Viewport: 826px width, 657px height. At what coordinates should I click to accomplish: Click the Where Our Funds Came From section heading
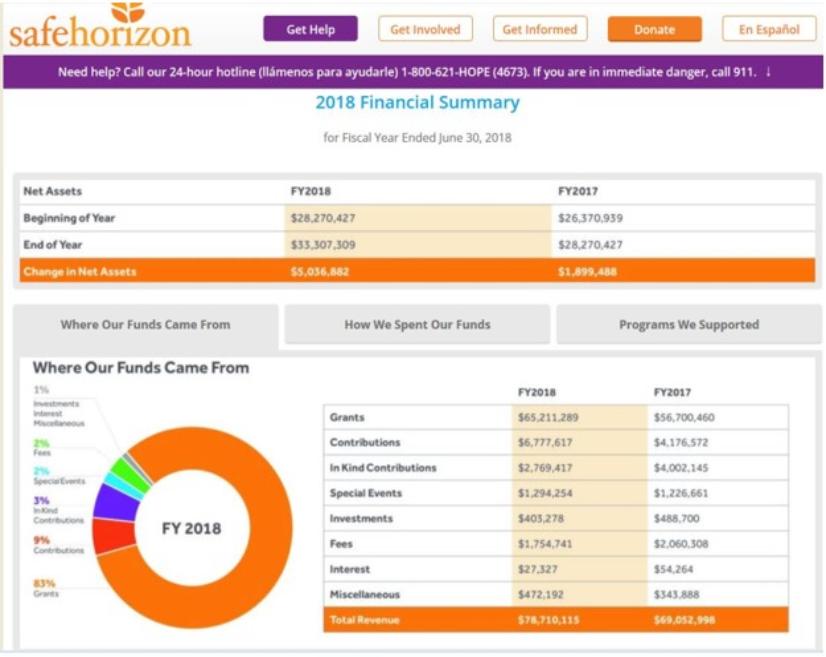click(x=141, y=368)
